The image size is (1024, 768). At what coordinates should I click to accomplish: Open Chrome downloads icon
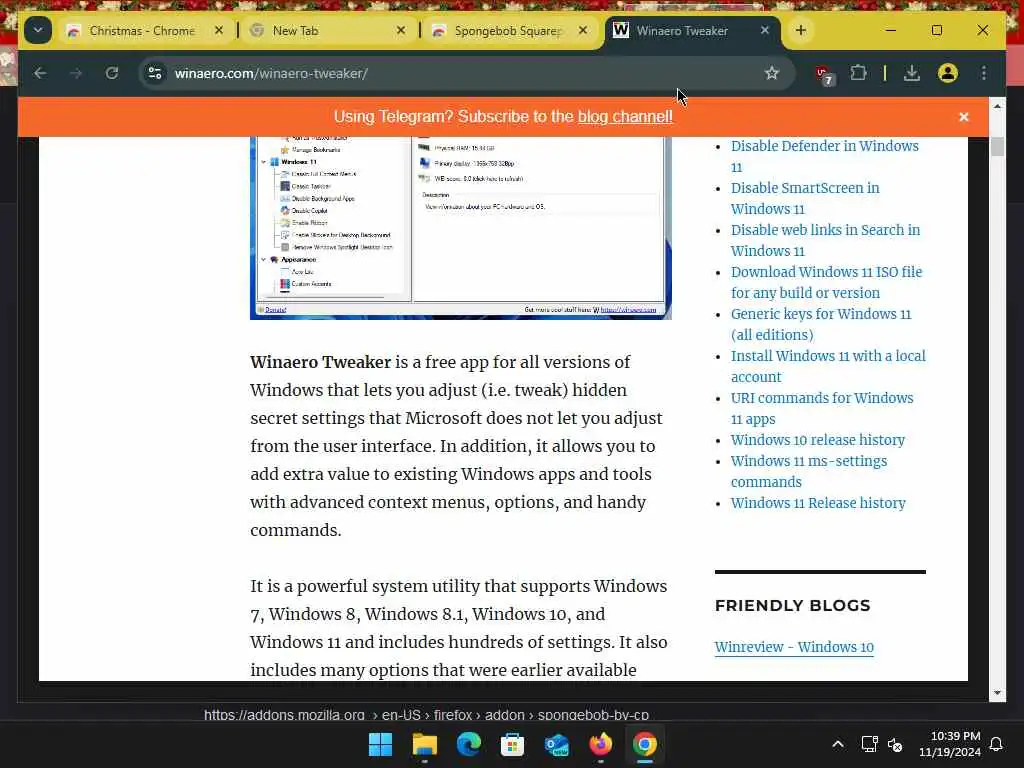point(912,73)
